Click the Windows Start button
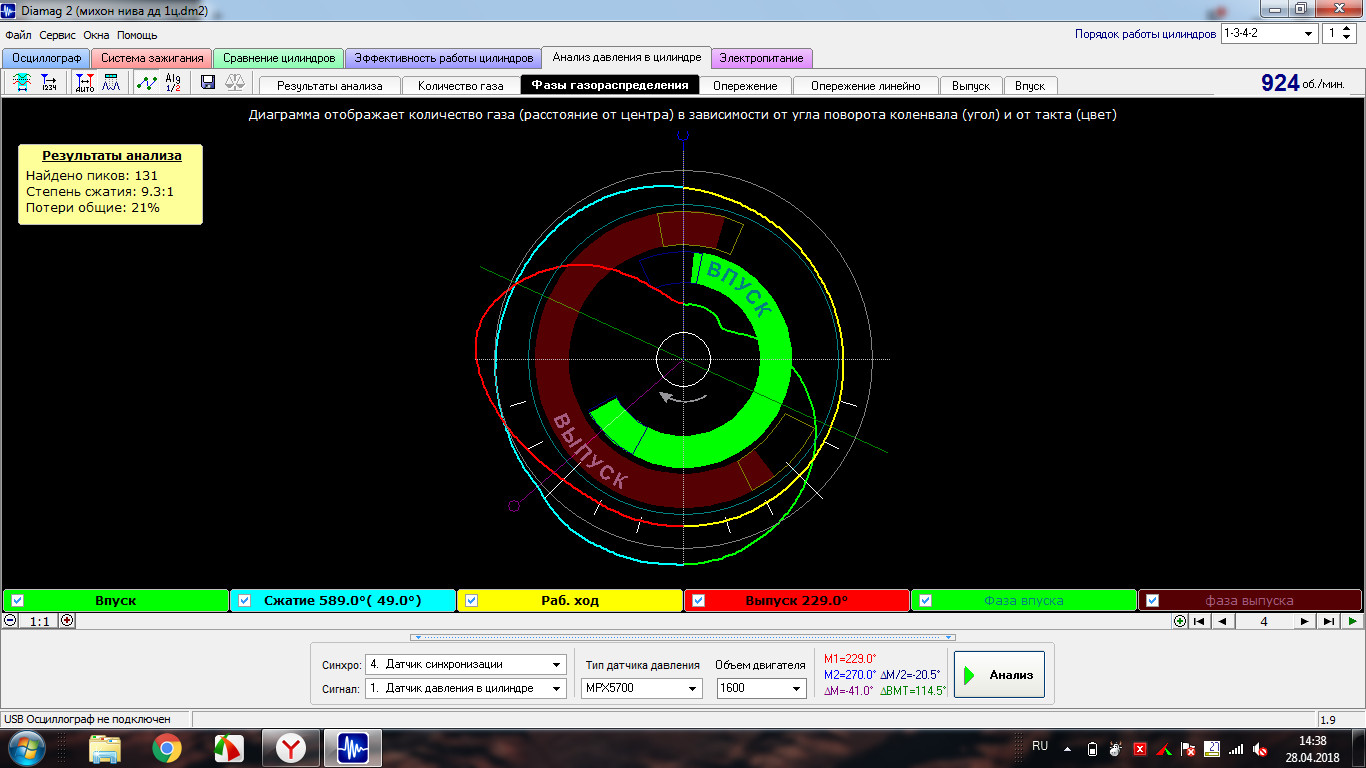 26,748
